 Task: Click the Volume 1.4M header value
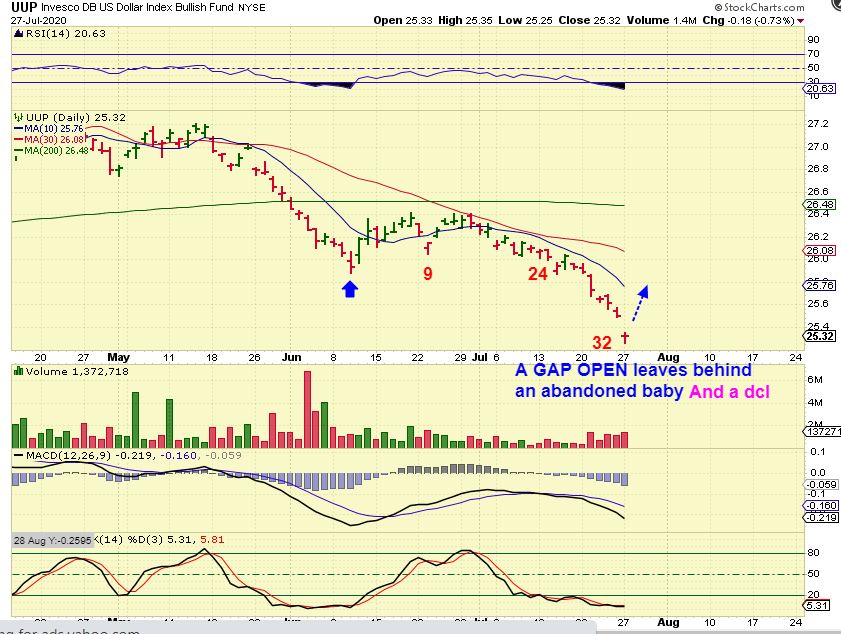[661, 20]
